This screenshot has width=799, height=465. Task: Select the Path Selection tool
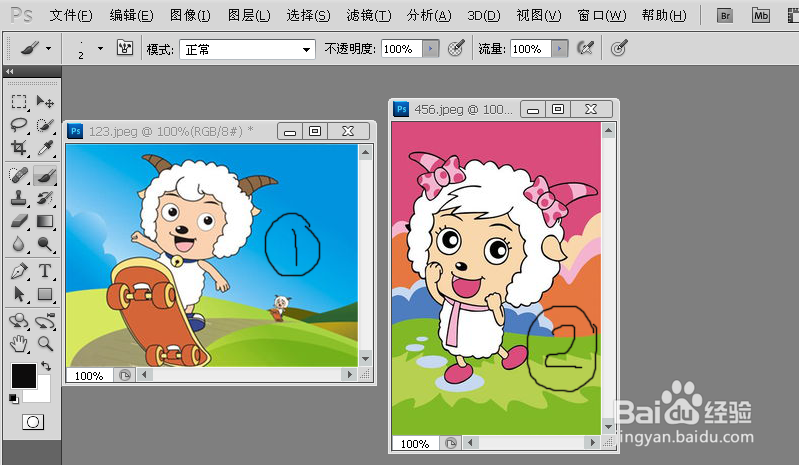point(19,294)
